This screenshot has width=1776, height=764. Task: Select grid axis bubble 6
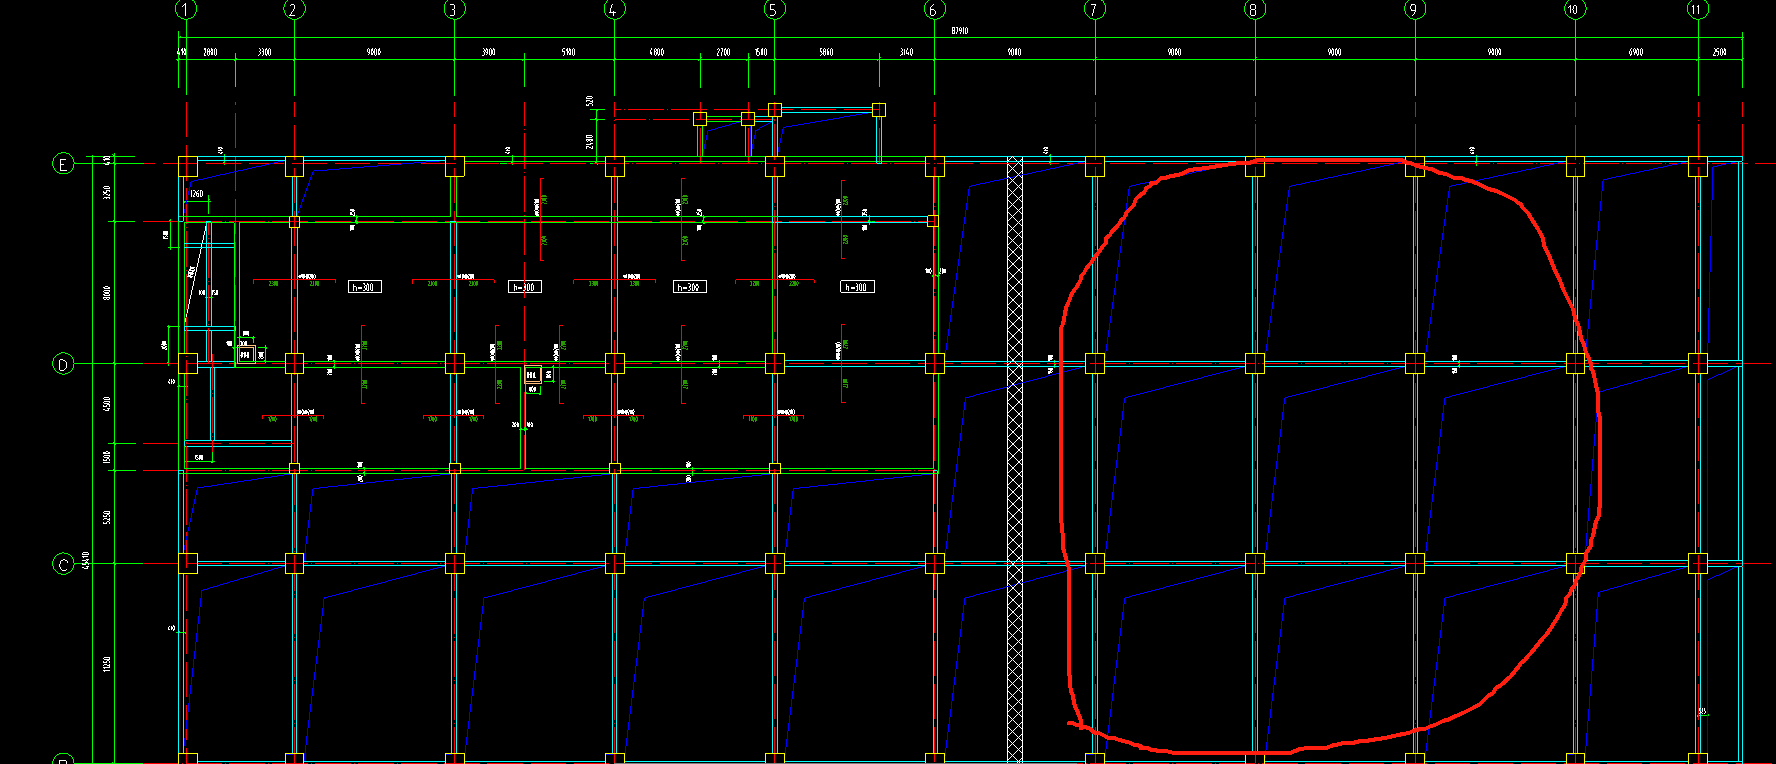934,9
